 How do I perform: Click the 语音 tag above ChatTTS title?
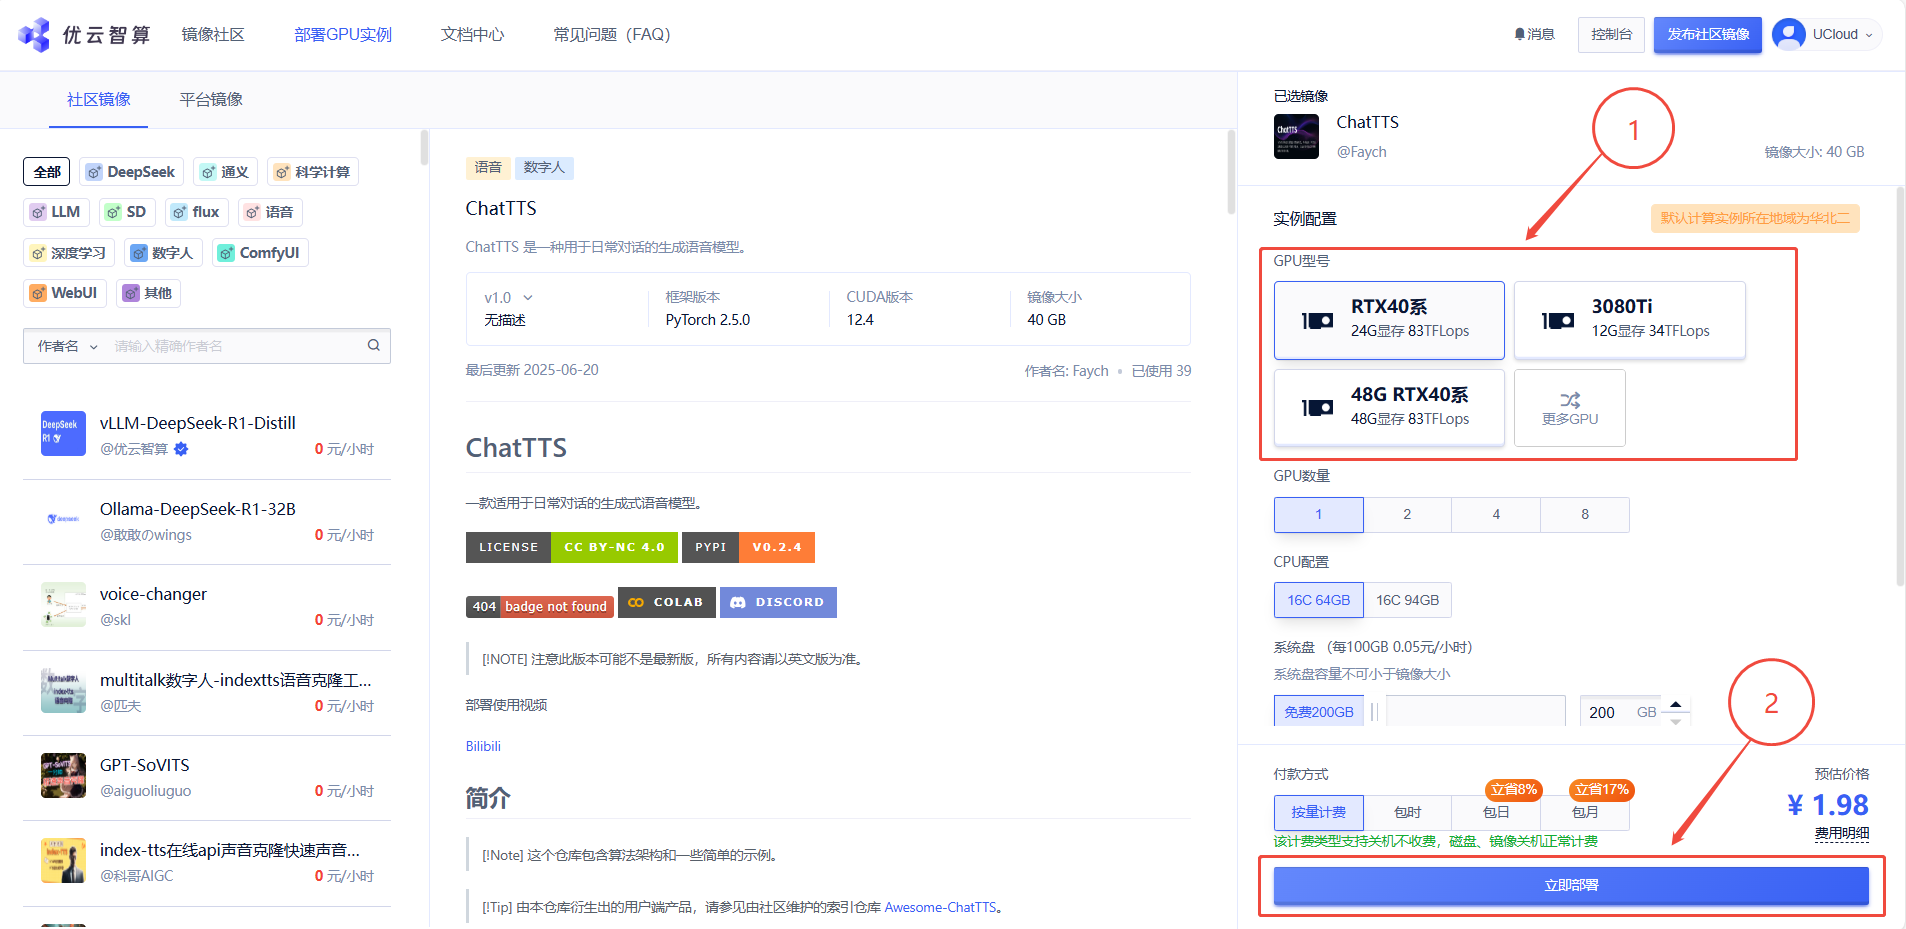(488, 167)
